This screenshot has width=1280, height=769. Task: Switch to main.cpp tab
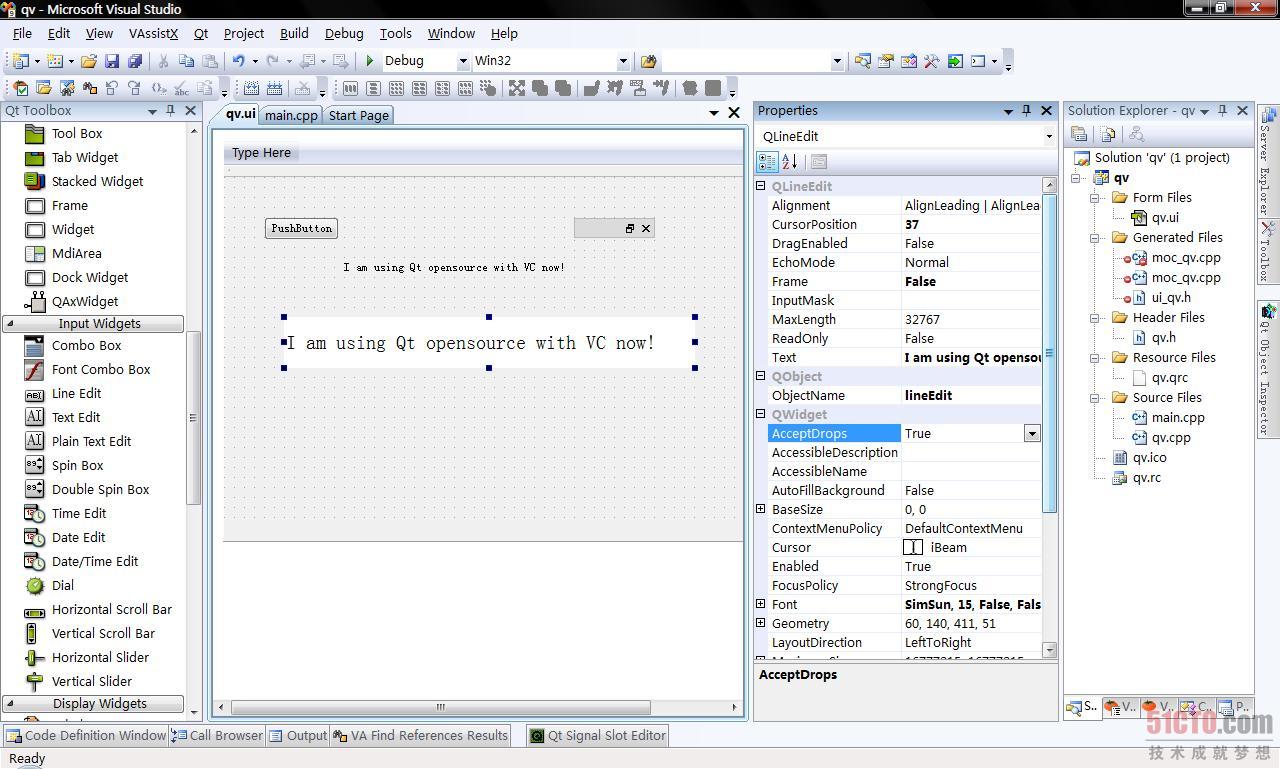tap(291, 115)
